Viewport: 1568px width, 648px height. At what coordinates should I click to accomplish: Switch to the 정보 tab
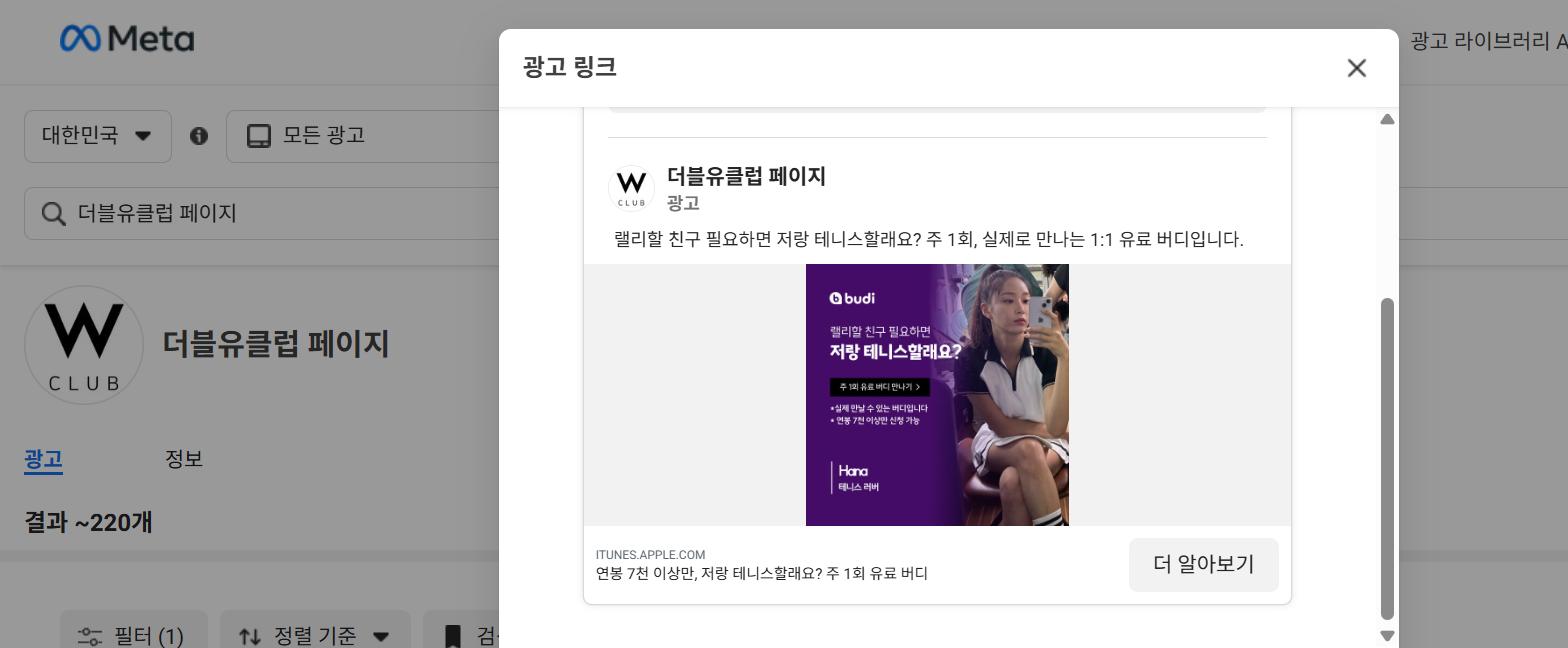click(184, 459)
